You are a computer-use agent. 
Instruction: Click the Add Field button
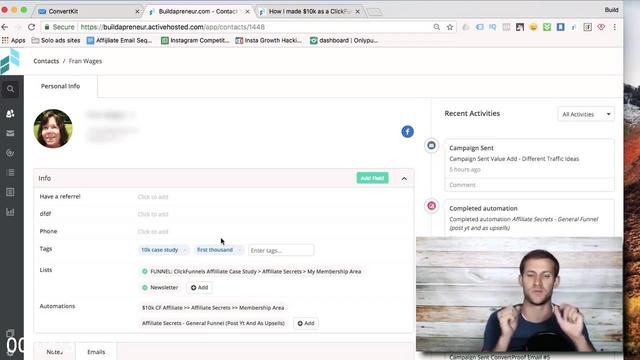click(372, 178)
